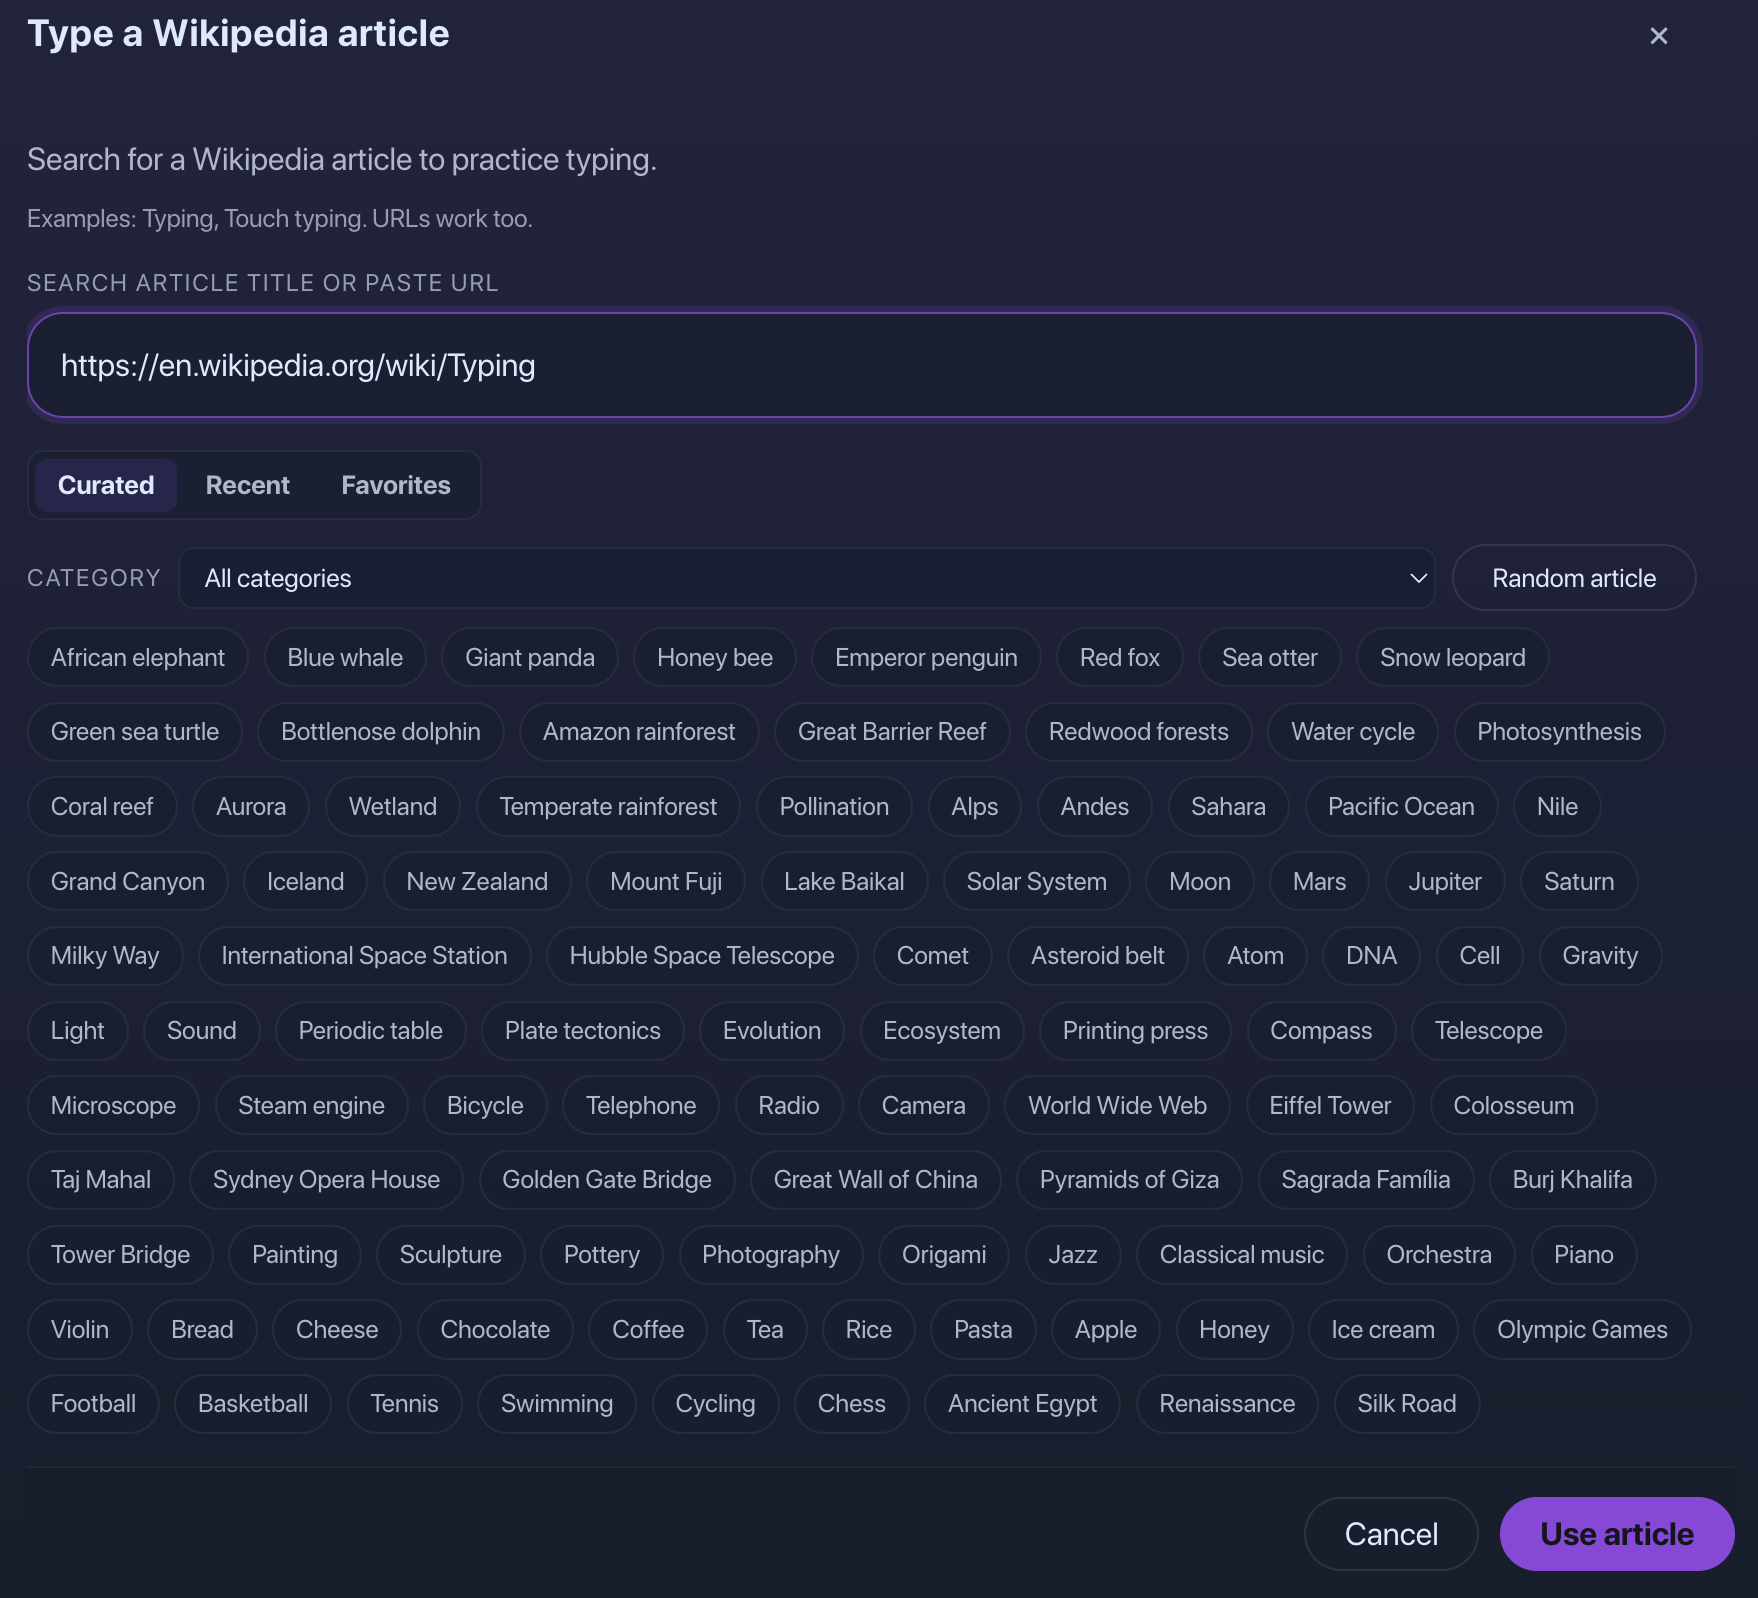
Task: Open the All categories dropdown
Action: (x=806, y=578)
